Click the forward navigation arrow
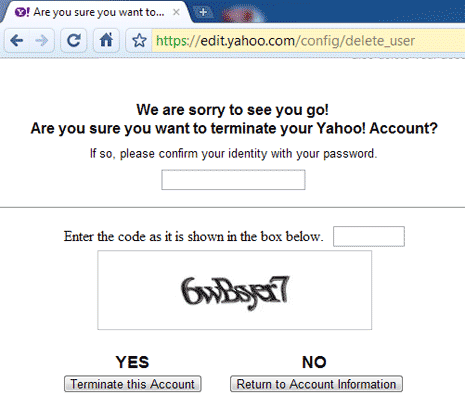The image size is (465, 407). pyautogui.click(x=42, y=41)
